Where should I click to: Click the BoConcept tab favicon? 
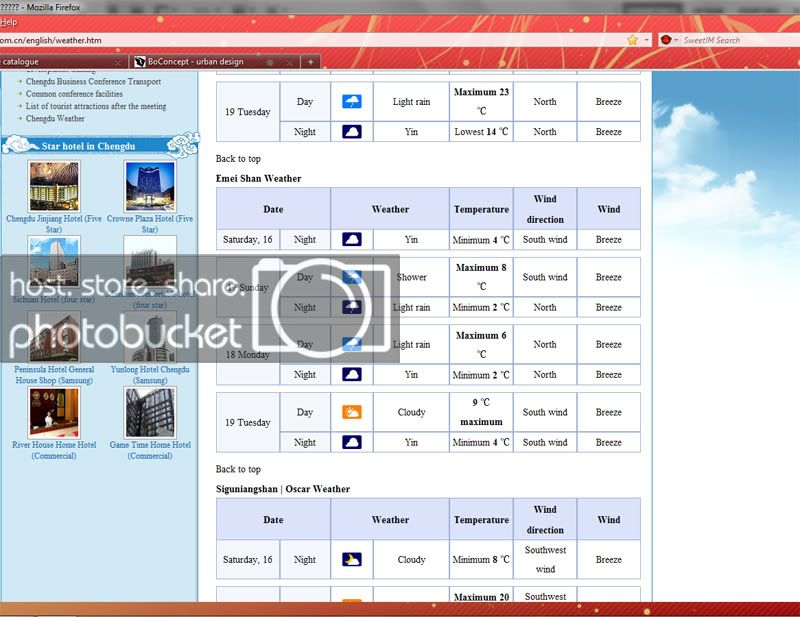(x=139, y=62)
